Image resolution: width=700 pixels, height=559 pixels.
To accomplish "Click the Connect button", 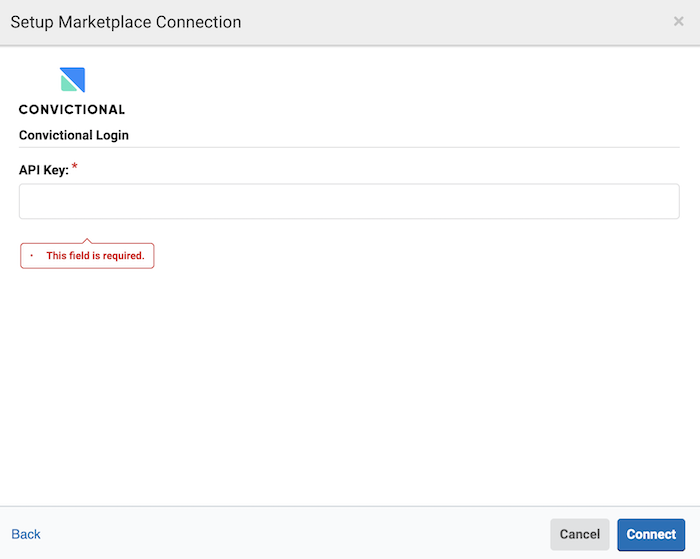I will [x=651, y=534].
